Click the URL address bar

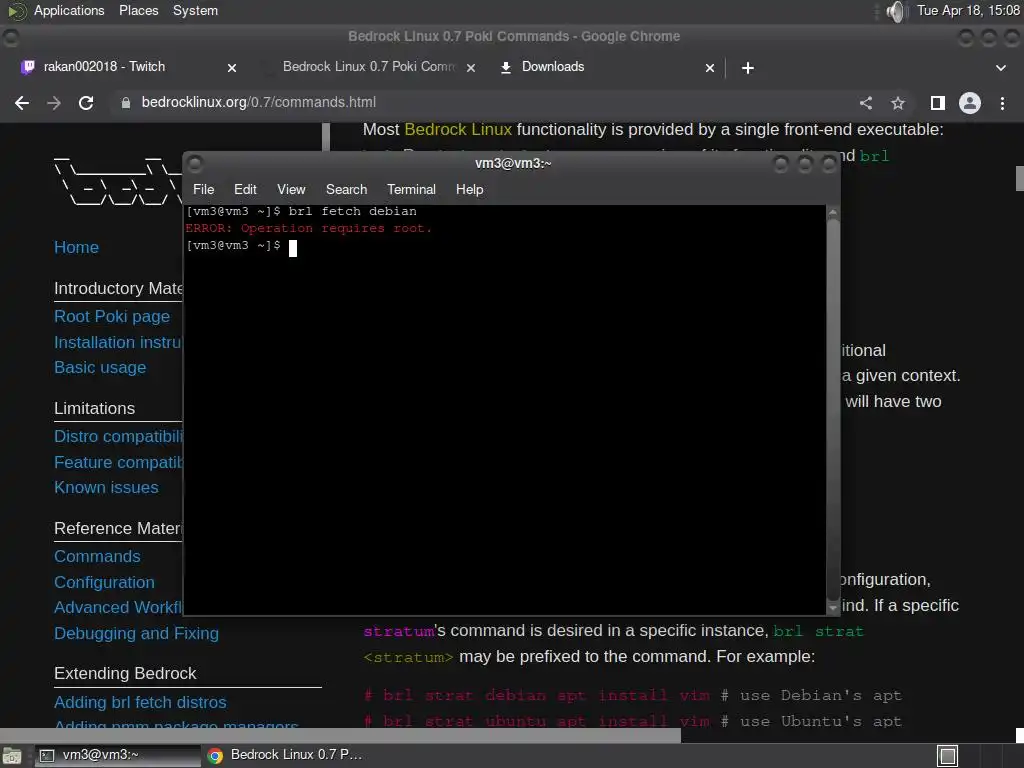[x=483, y=103]
